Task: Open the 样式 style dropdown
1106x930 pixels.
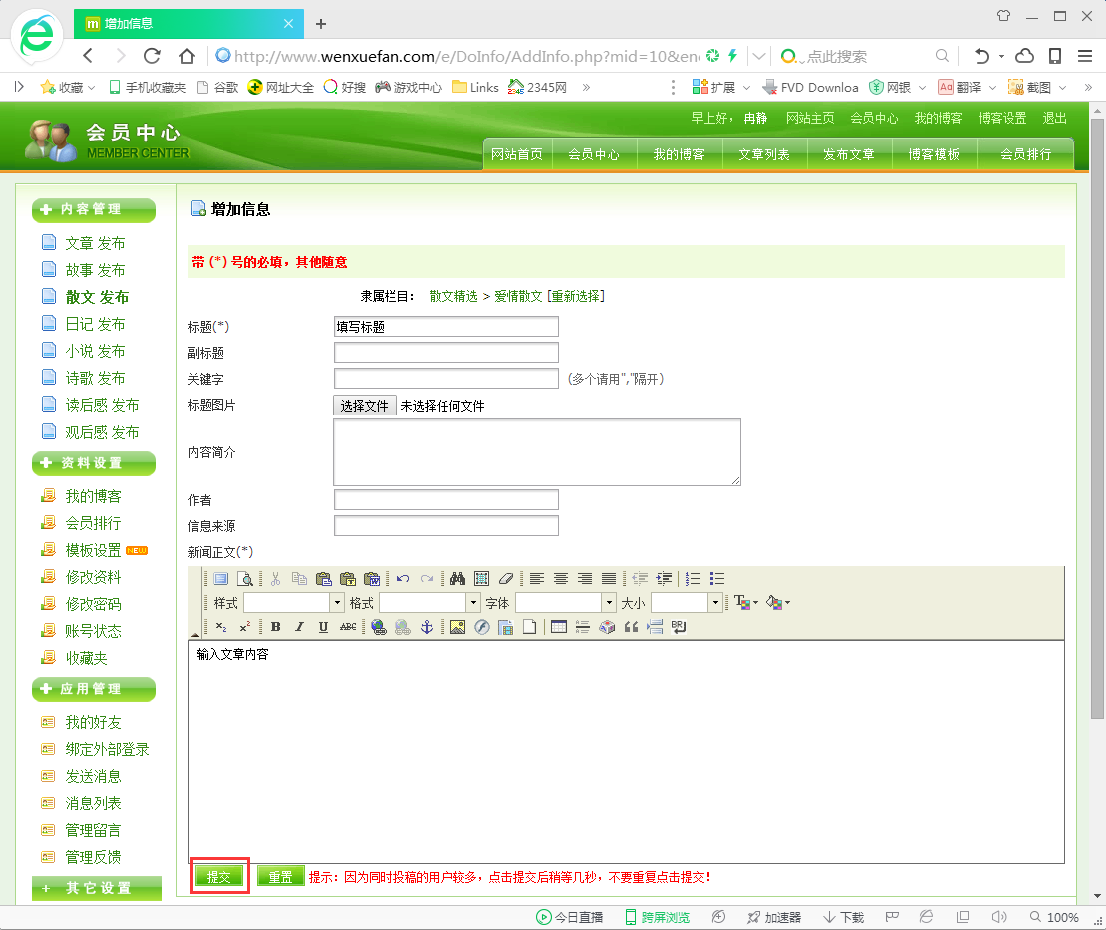Action: (x=337, y=603)
